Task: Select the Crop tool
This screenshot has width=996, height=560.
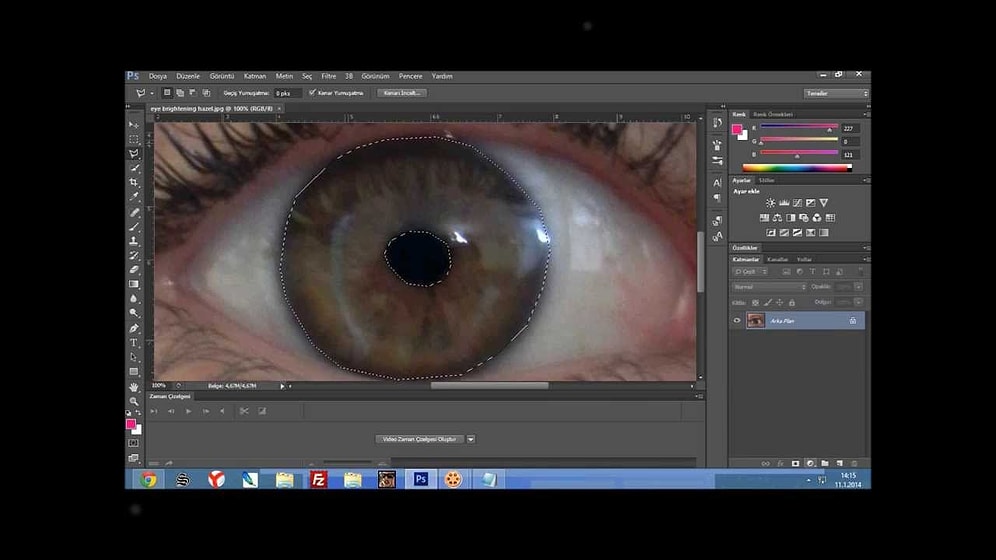Action: (x=133, y=182)
